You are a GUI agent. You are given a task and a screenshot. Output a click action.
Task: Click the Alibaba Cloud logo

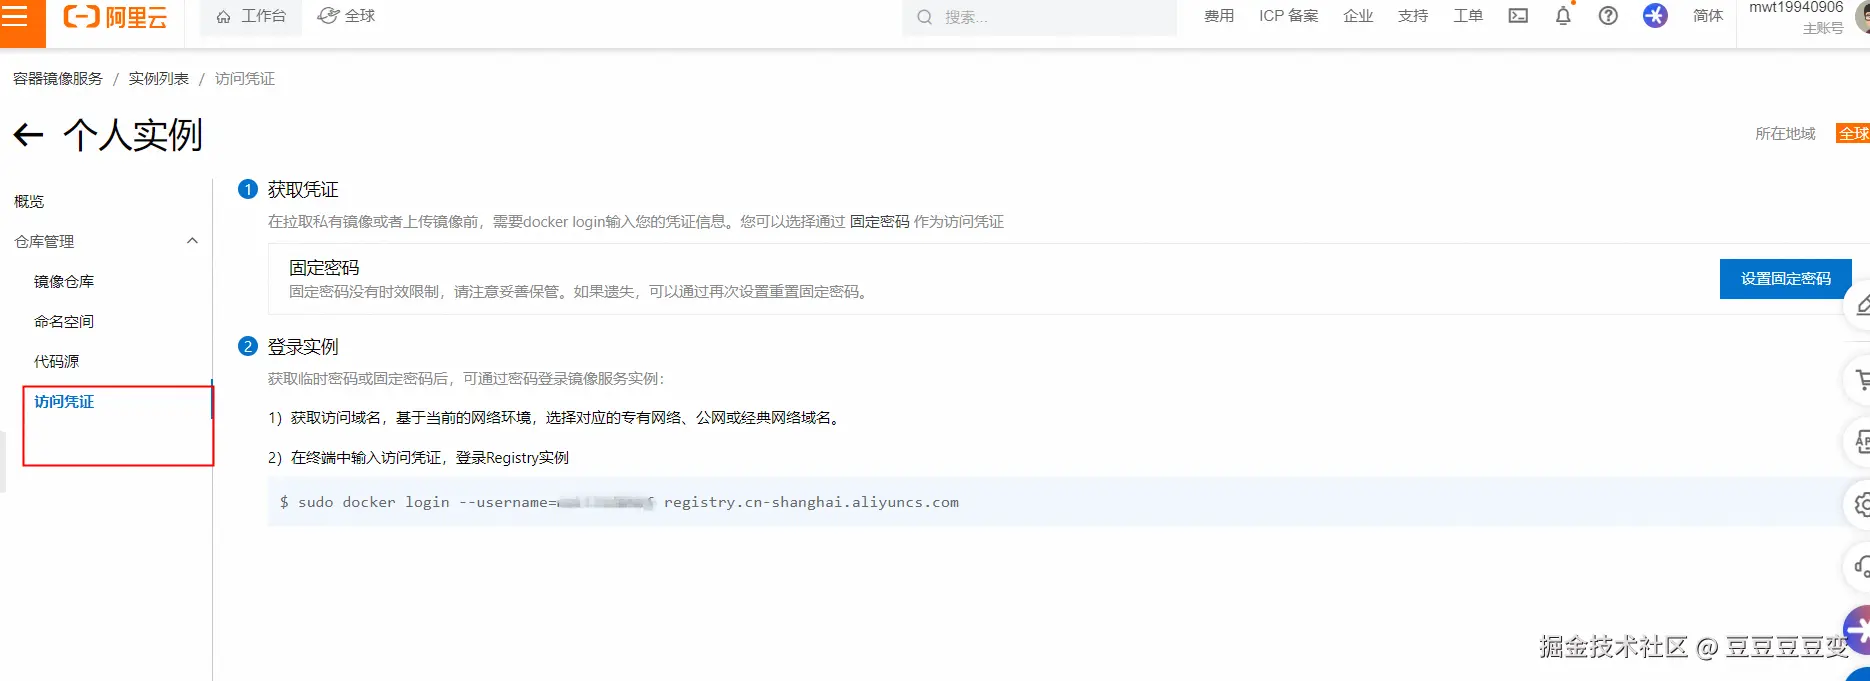(115, 17)
